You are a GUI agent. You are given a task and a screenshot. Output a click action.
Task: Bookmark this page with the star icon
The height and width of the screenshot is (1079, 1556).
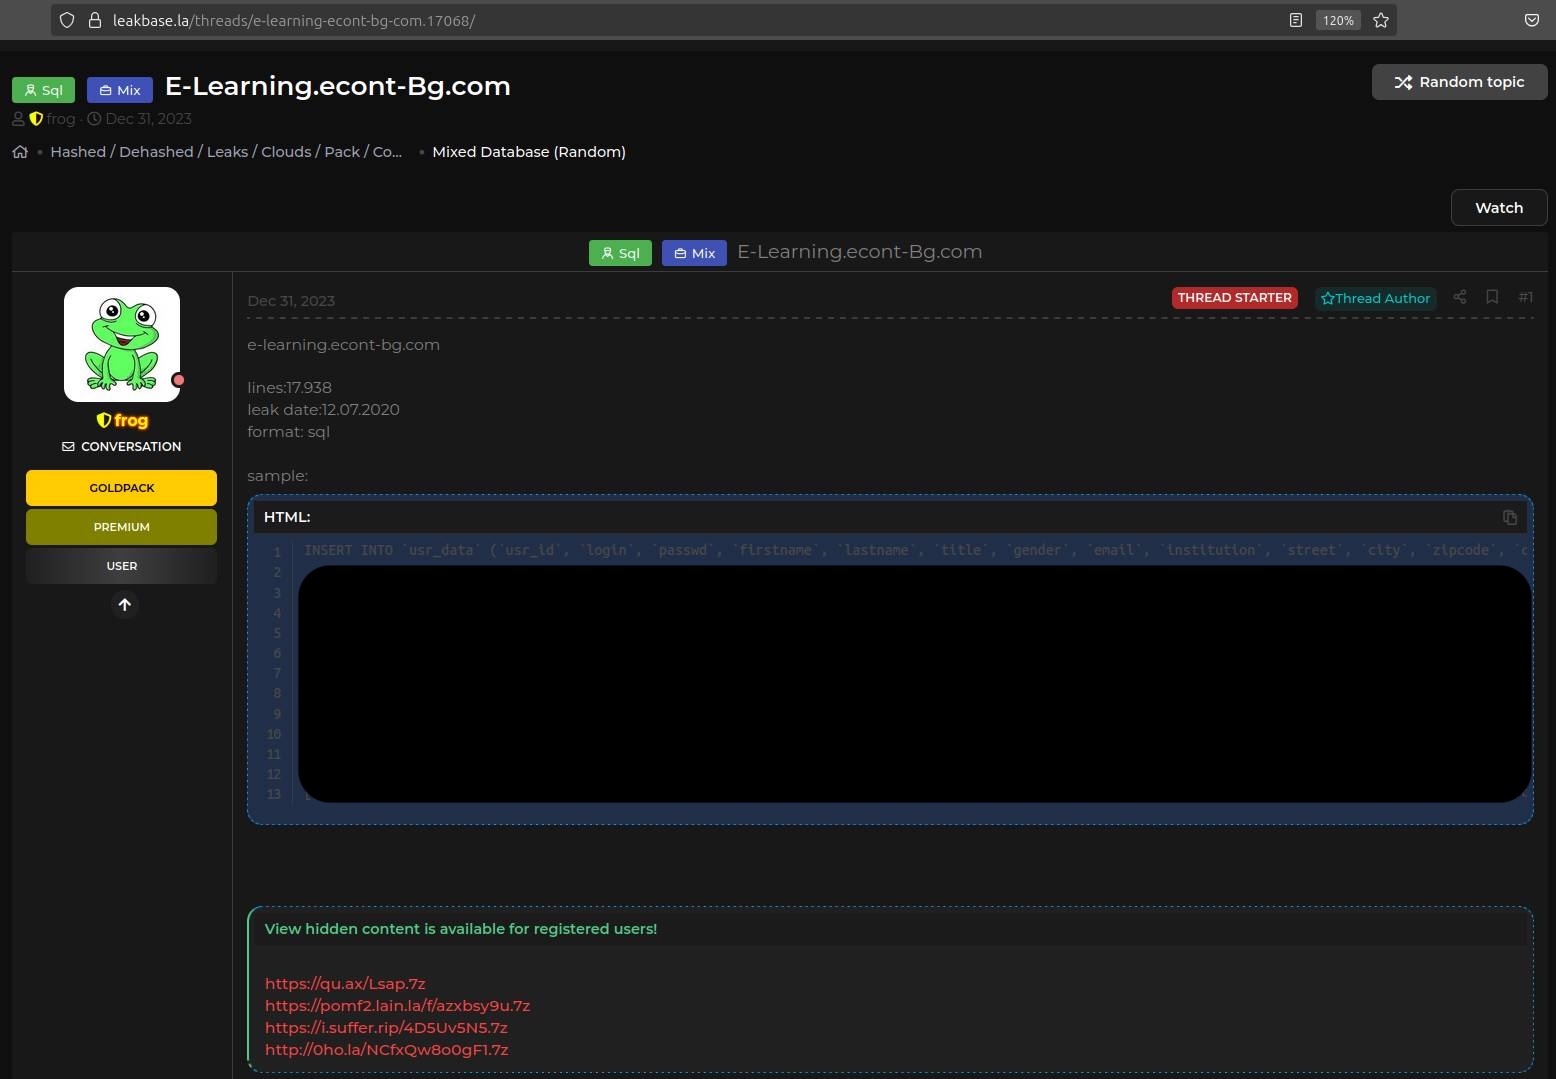coord(1381,20)
